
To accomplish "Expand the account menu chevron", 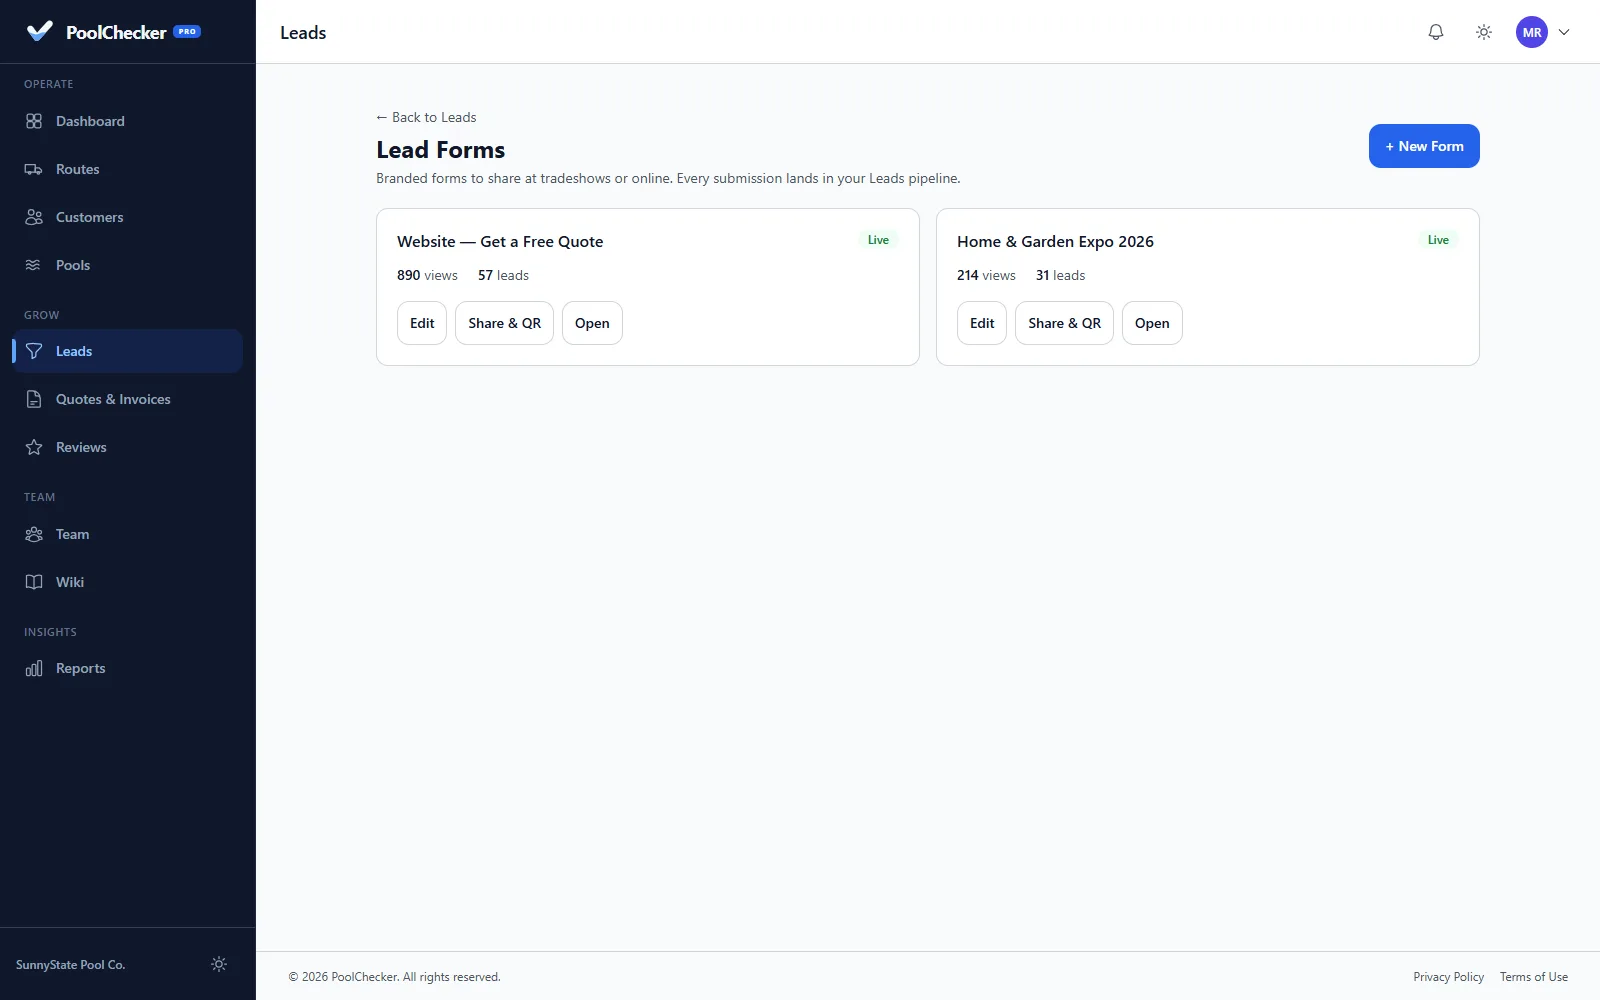I will click(x=1564, y=32).
